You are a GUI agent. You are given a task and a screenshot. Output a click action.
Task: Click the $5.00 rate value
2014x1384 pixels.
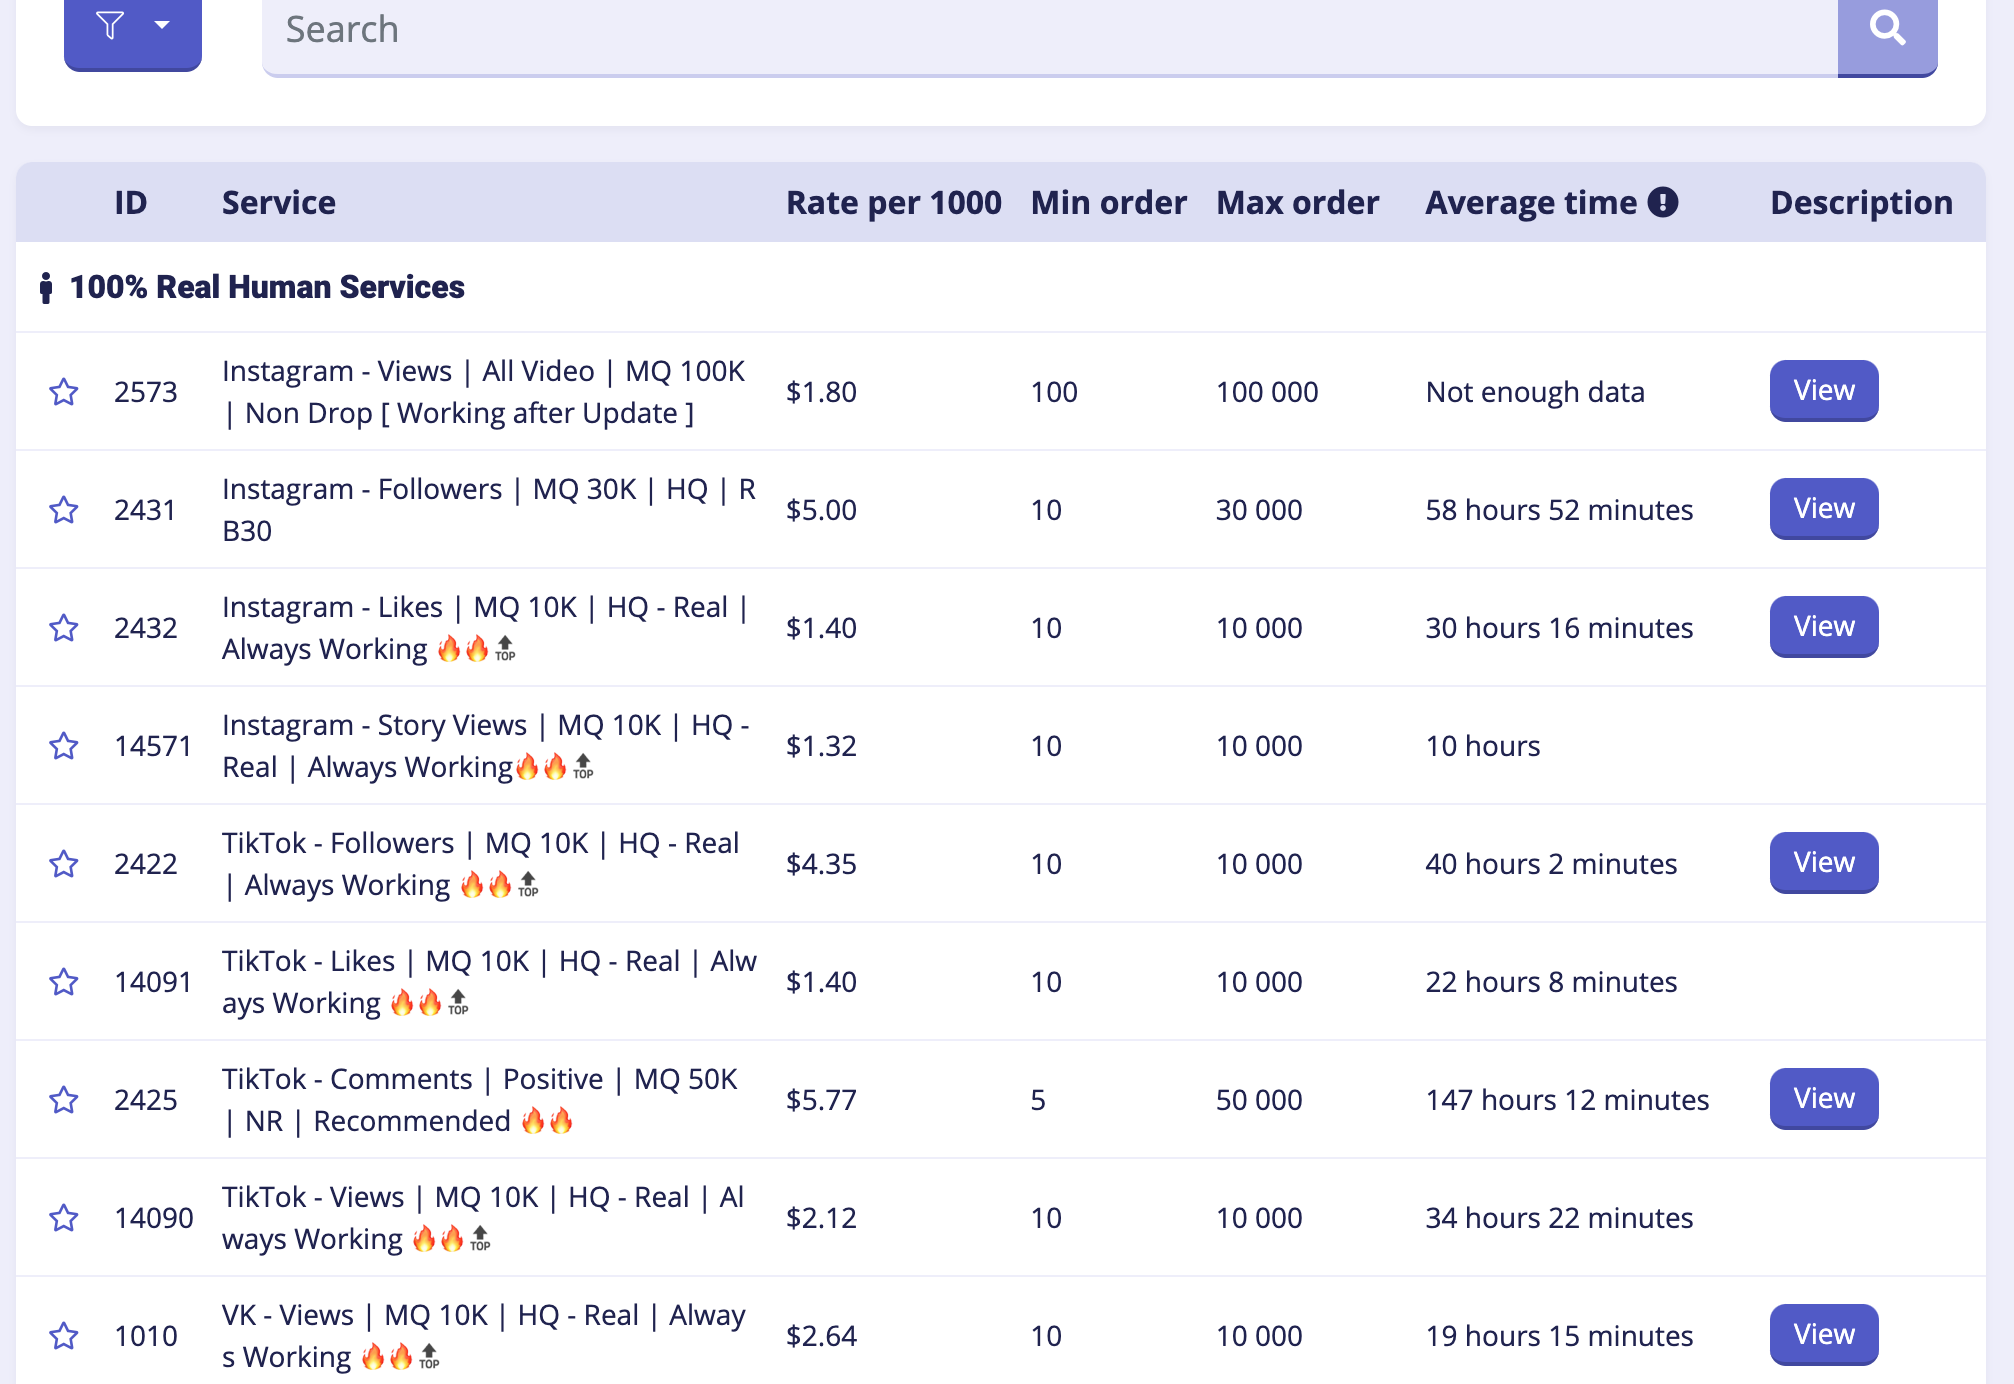[x=821, y=510]
